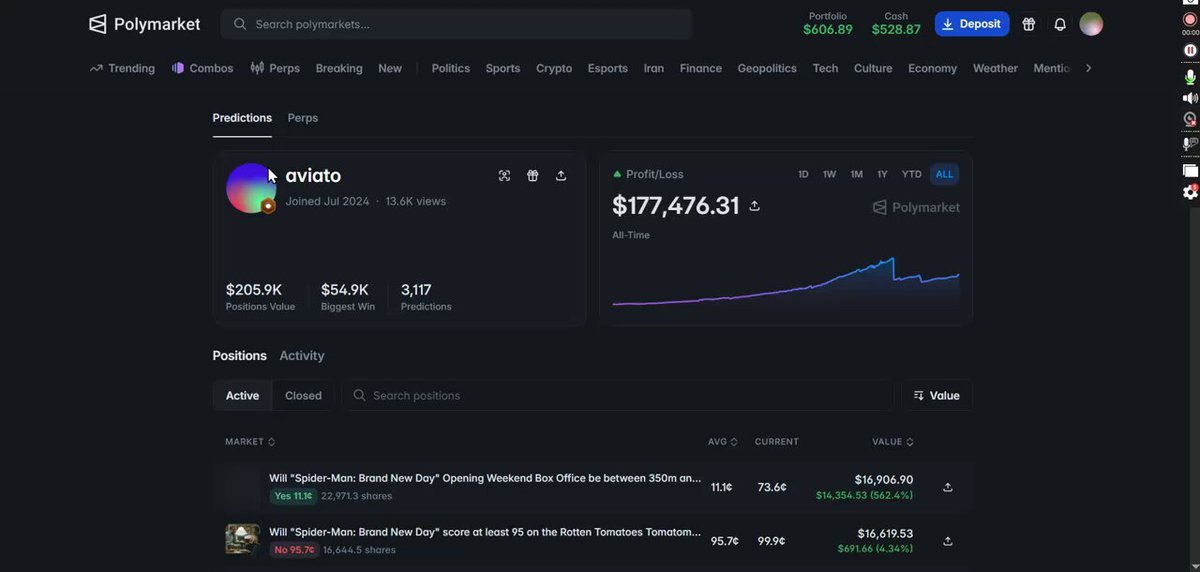1200x572 pixels.
Task: Select the 1Y profit range
Action: pyautogui.click(x=882, y=174)
